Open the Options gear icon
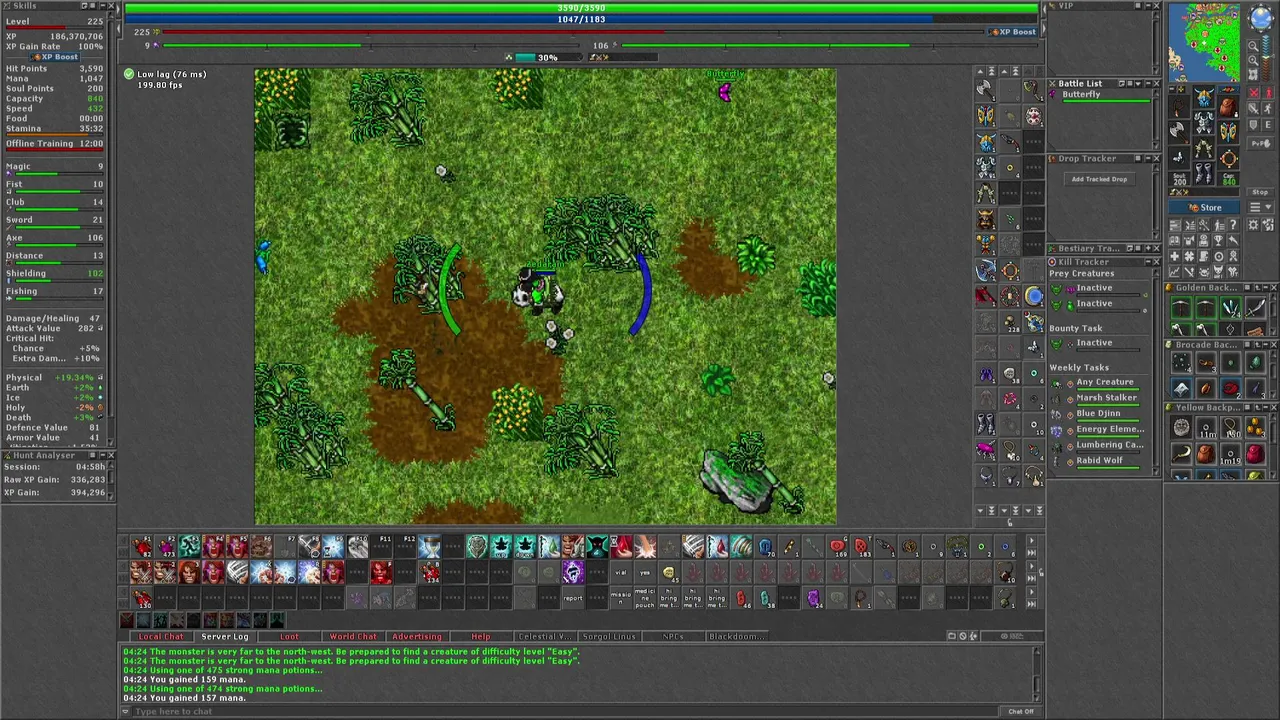This screenshot has height=720, width=1280. (1253, 225)
